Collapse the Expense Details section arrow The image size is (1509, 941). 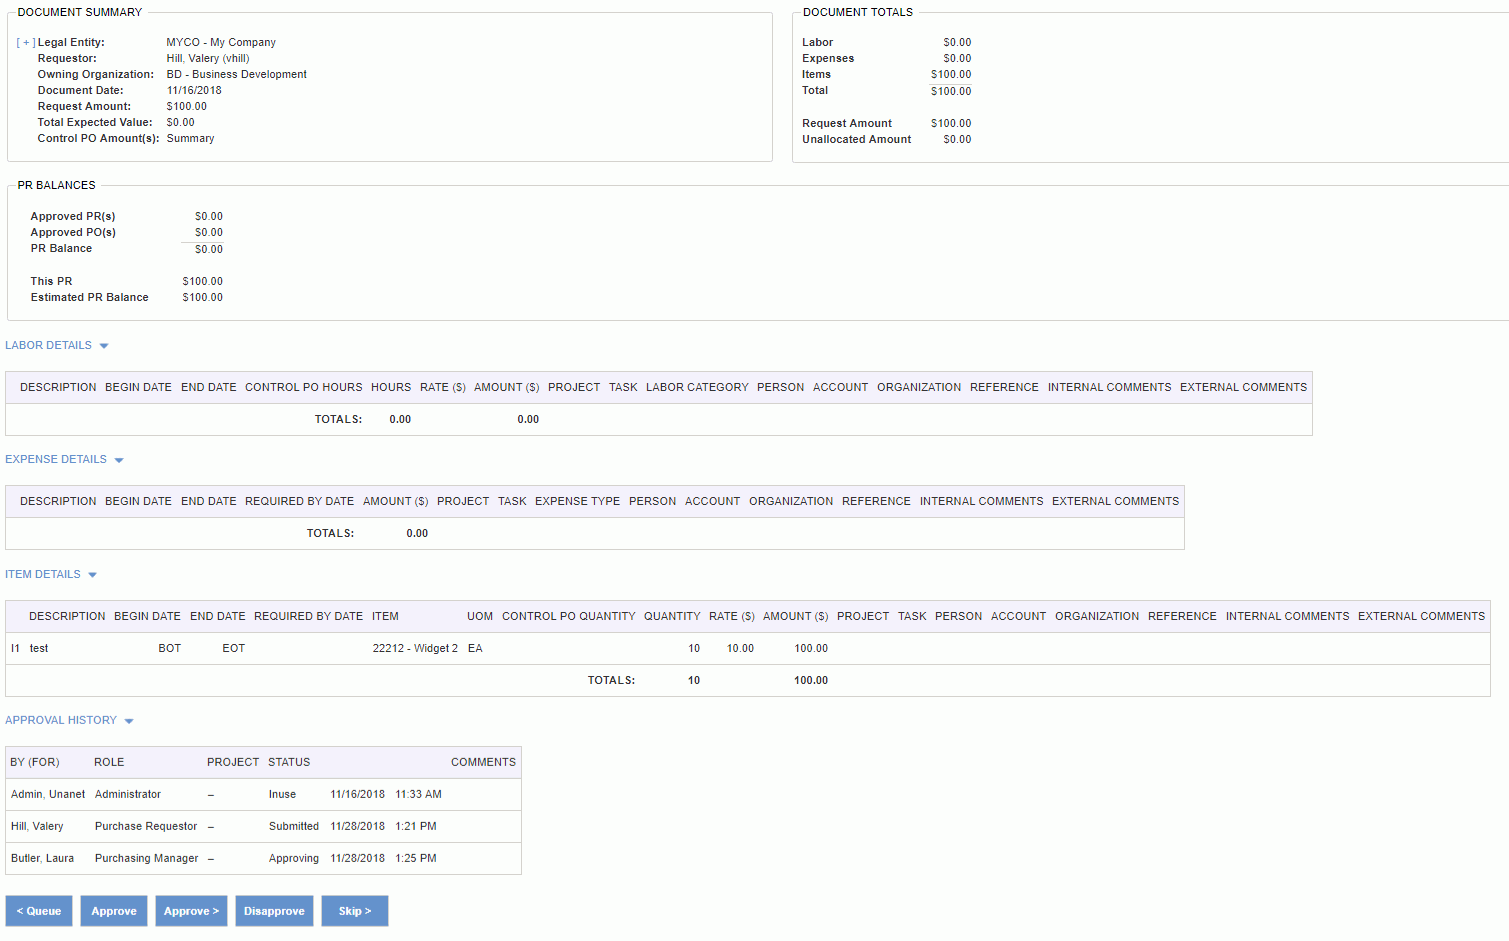(119, 460)
